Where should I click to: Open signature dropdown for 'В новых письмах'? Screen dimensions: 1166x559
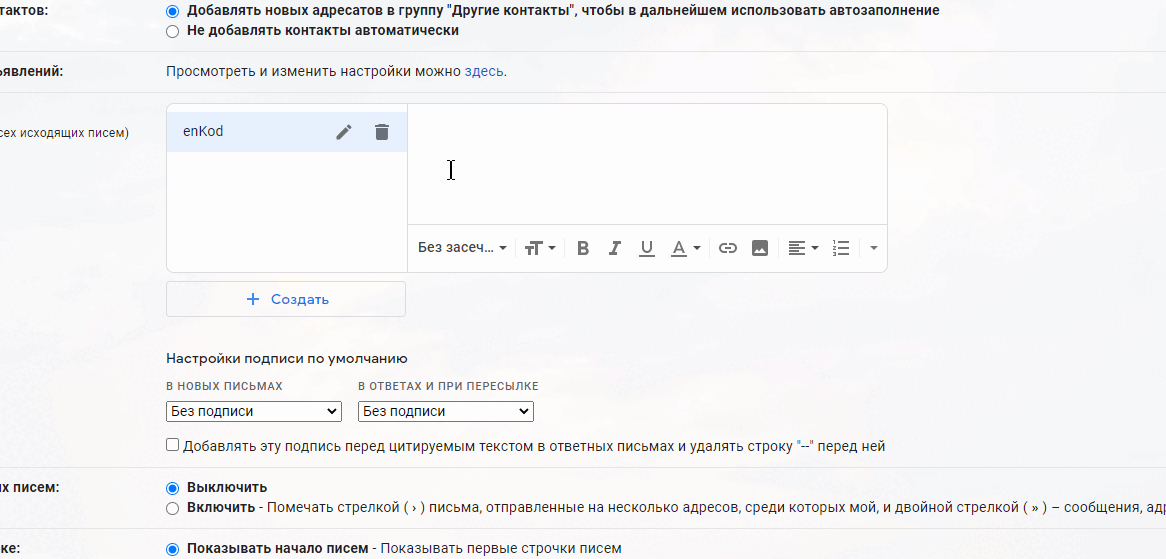pos(254,411)
